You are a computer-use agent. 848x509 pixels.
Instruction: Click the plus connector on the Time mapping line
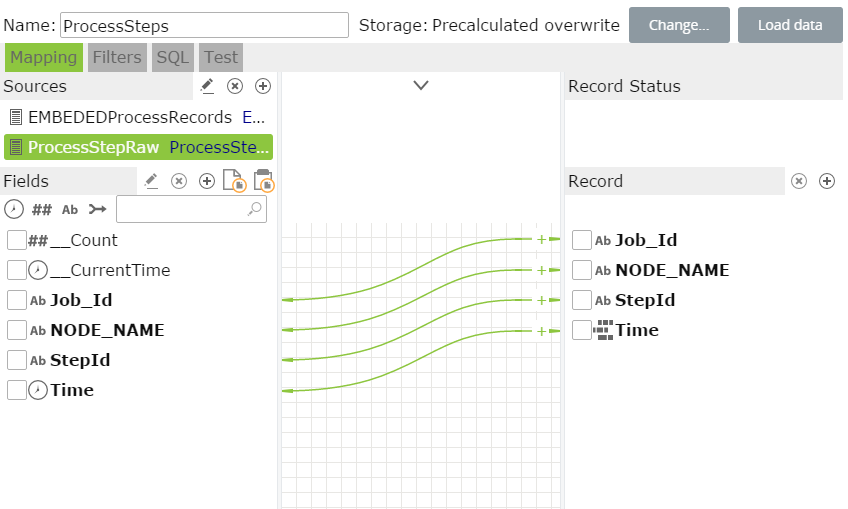coord(542,330)
